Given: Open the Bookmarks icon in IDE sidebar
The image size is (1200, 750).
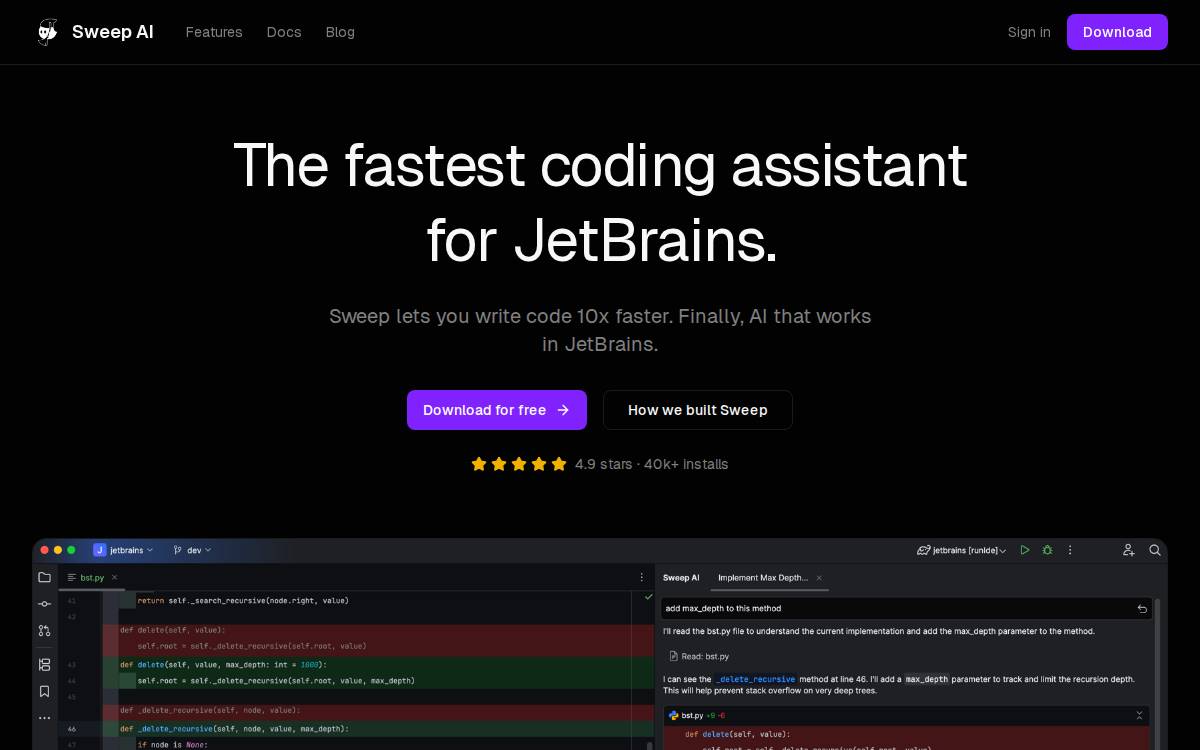Looking at the screenshot, I should [x=44, y=691].
